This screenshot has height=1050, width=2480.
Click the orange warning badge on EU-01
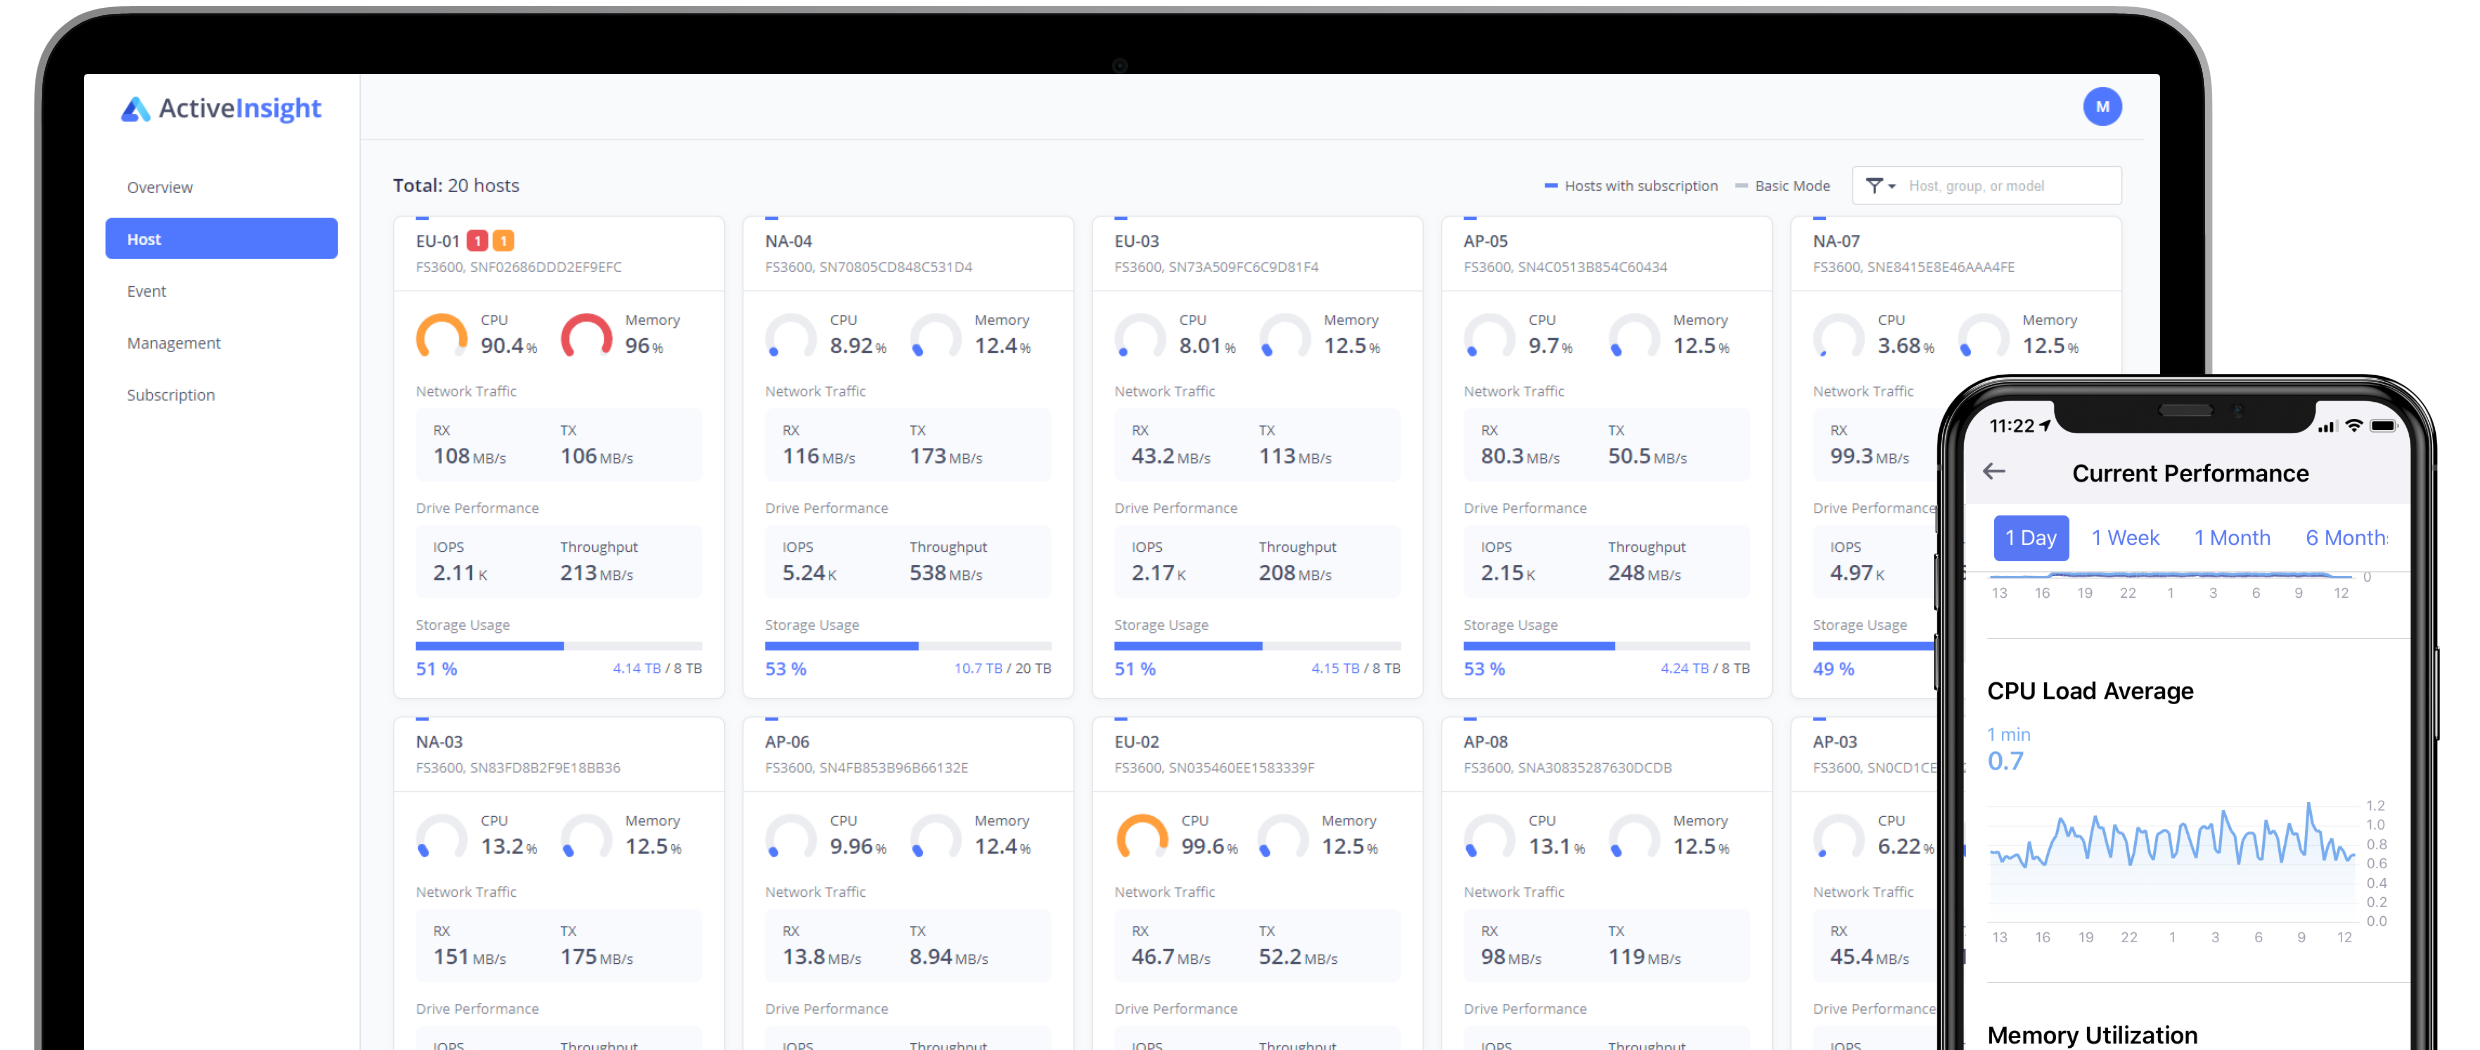(x=503, y=240)
